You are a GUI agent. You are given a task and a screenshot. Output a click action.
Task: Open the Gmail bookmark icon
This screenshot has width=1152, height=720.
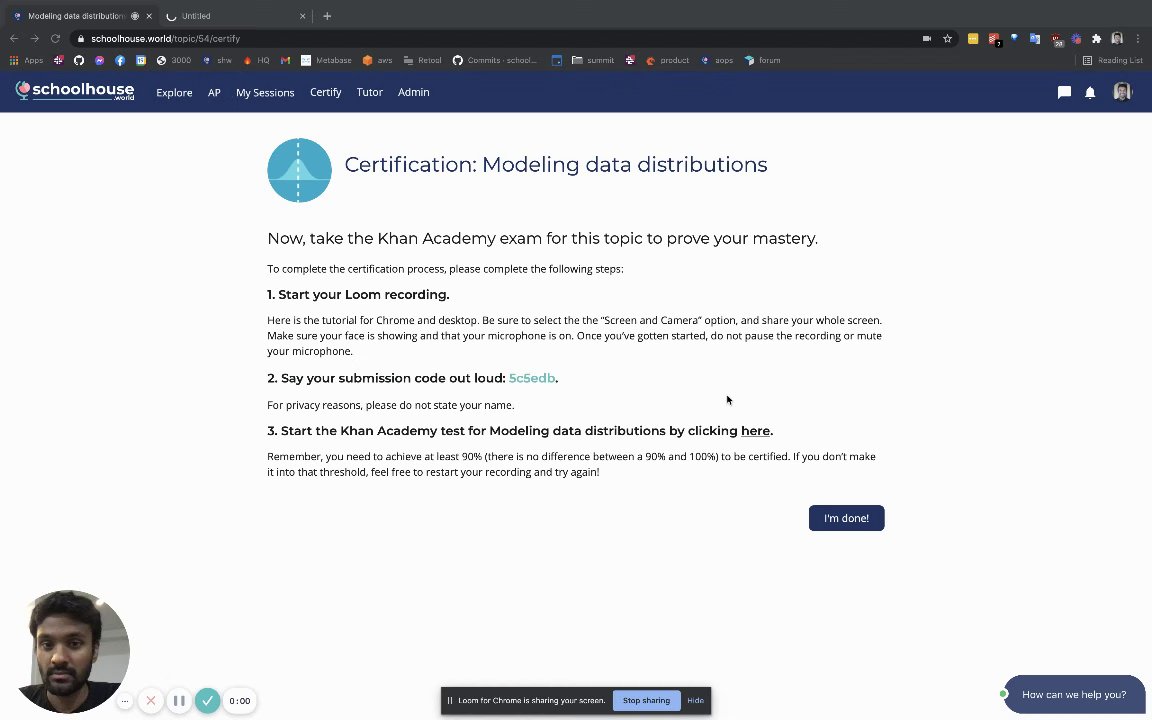pyautogui.click(x=285, y=60)
